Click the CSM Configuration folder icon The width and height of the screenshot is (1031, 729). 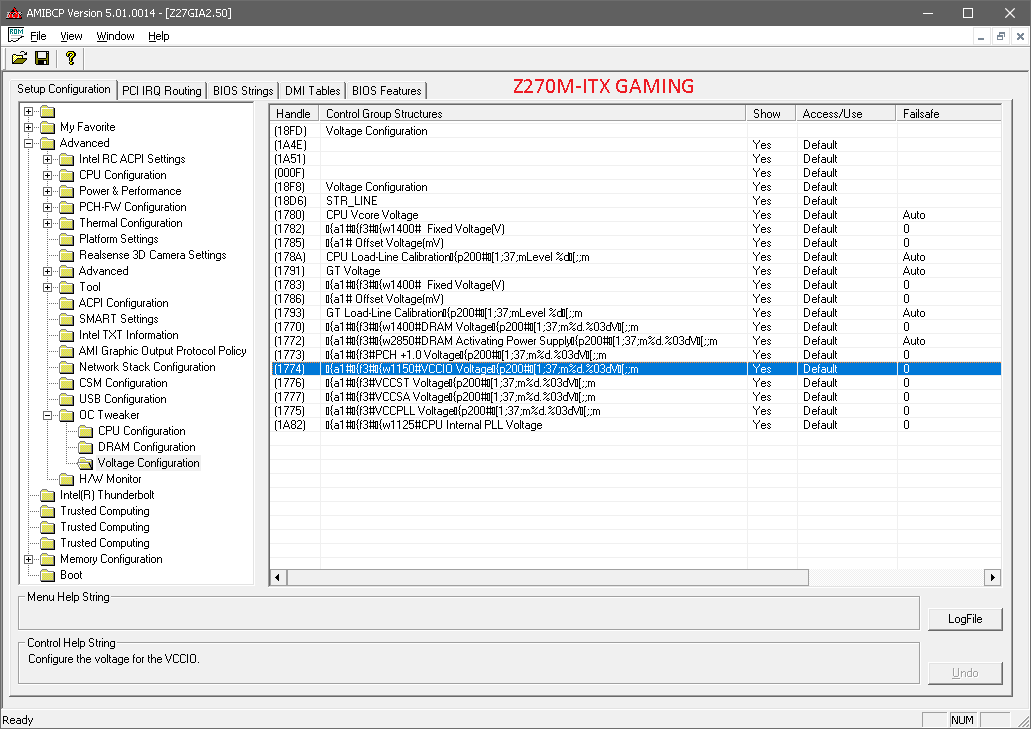[66, 383]
